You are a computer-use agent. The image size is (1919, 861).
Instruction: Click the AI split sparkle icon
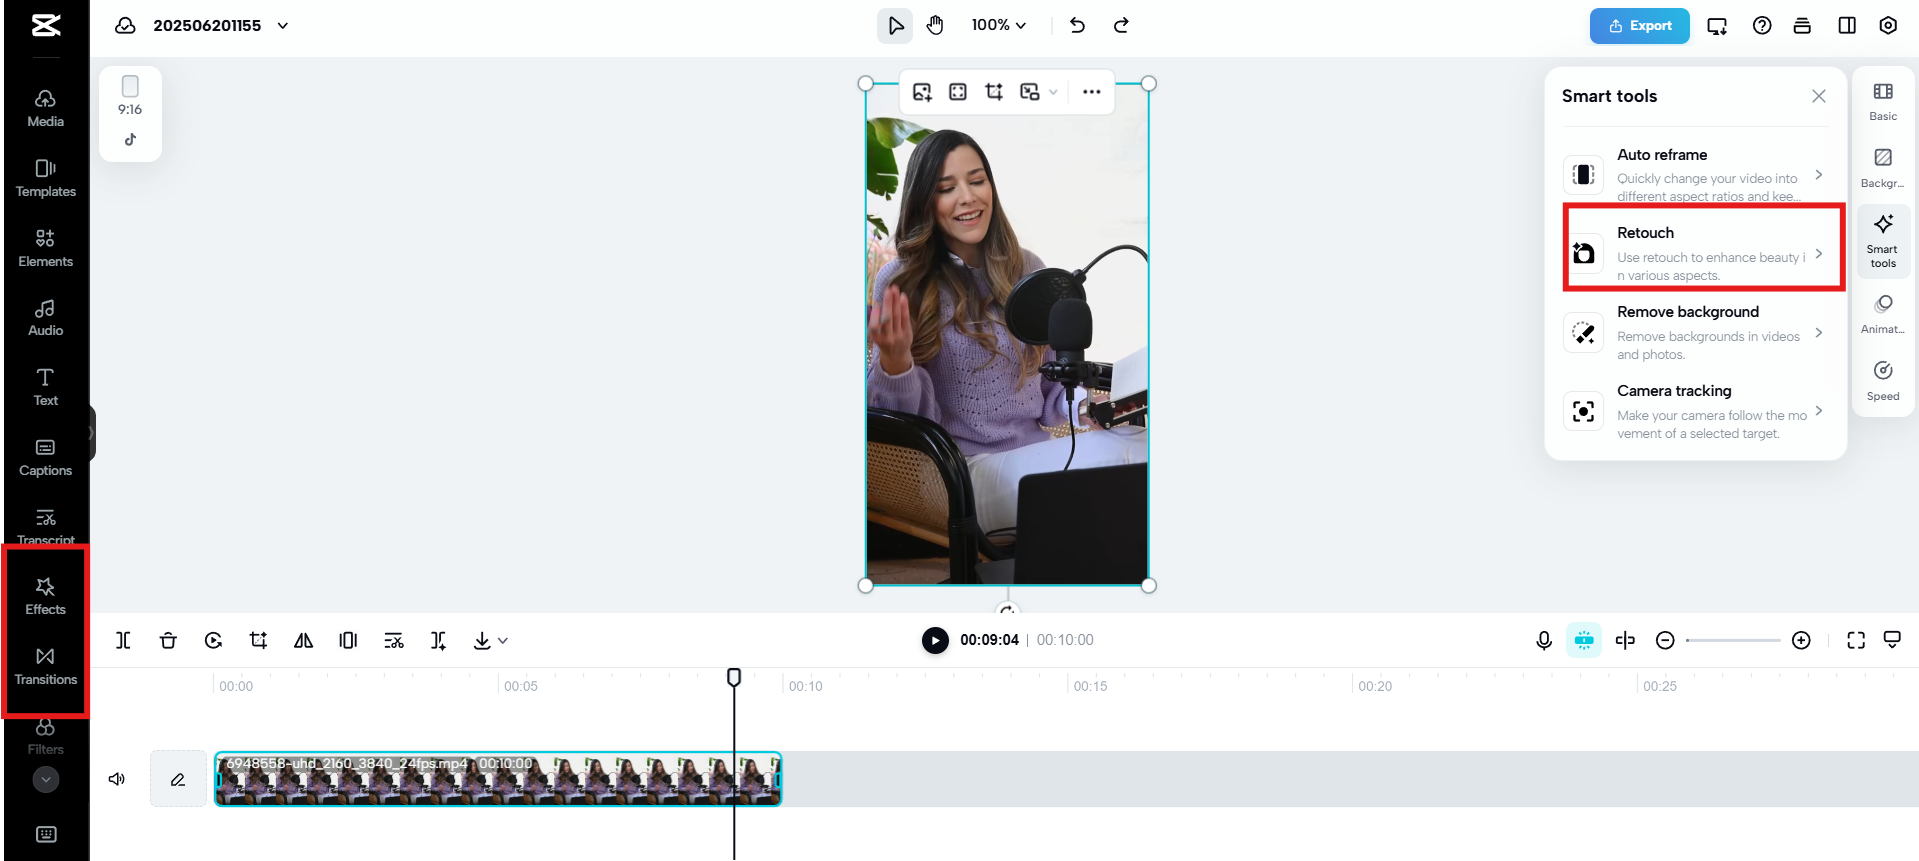tap(438, 640)
